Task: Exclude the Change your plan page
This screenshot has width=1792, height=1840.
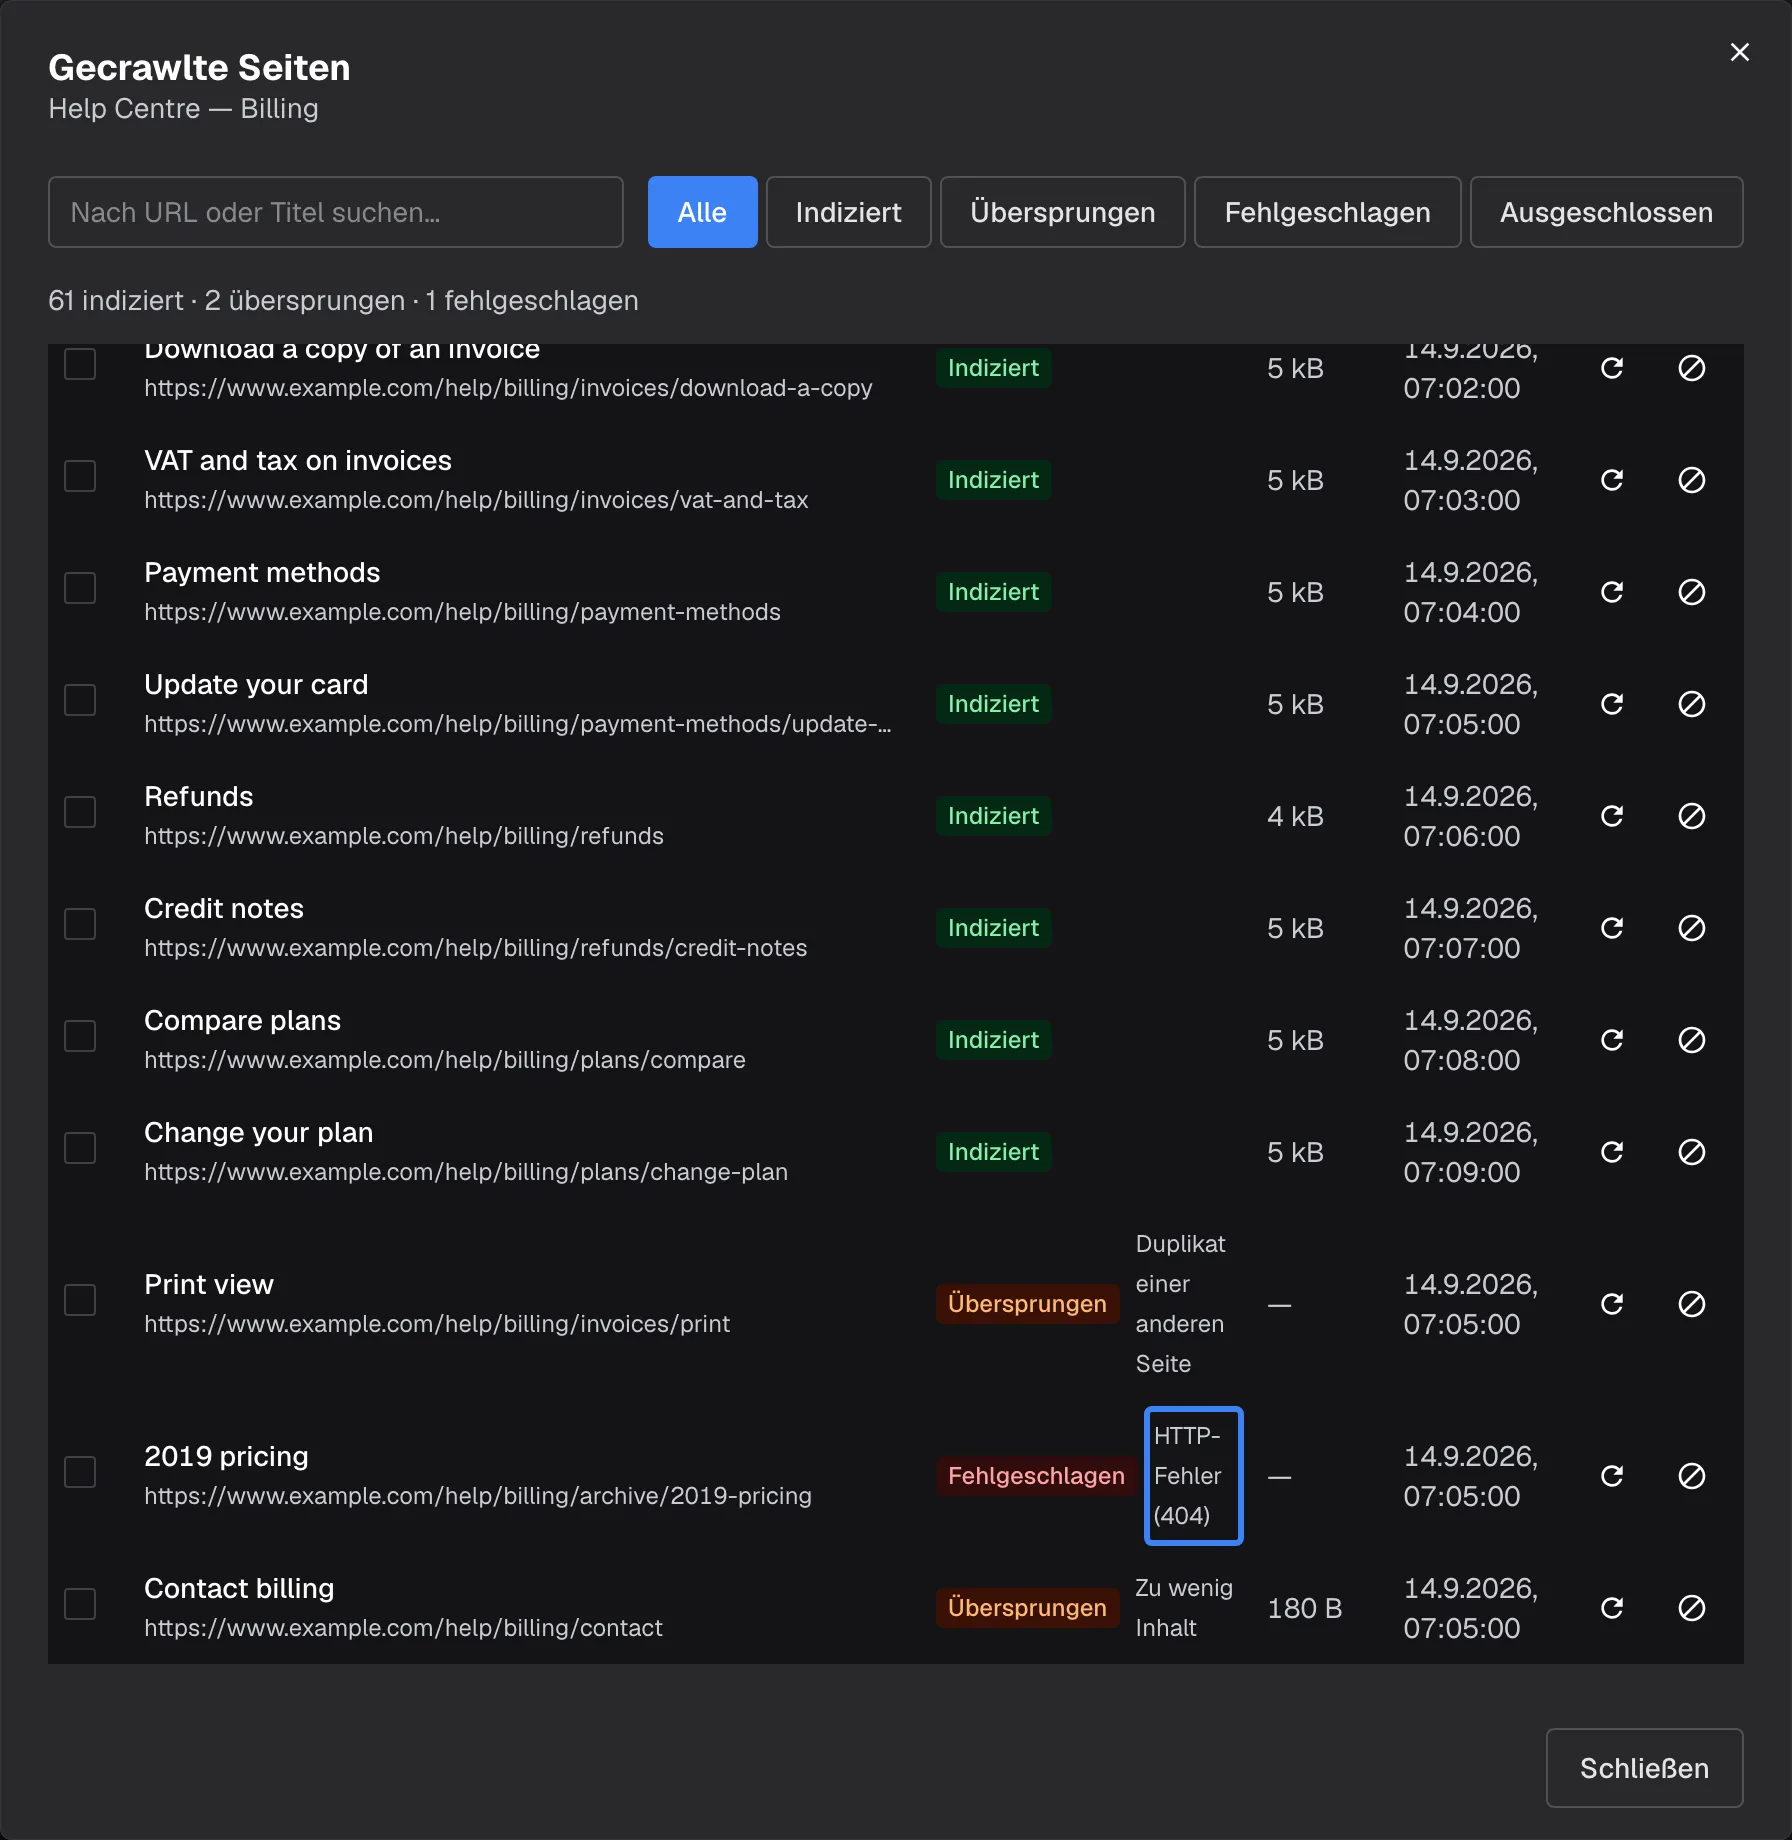Action: pos(1692,1152)
